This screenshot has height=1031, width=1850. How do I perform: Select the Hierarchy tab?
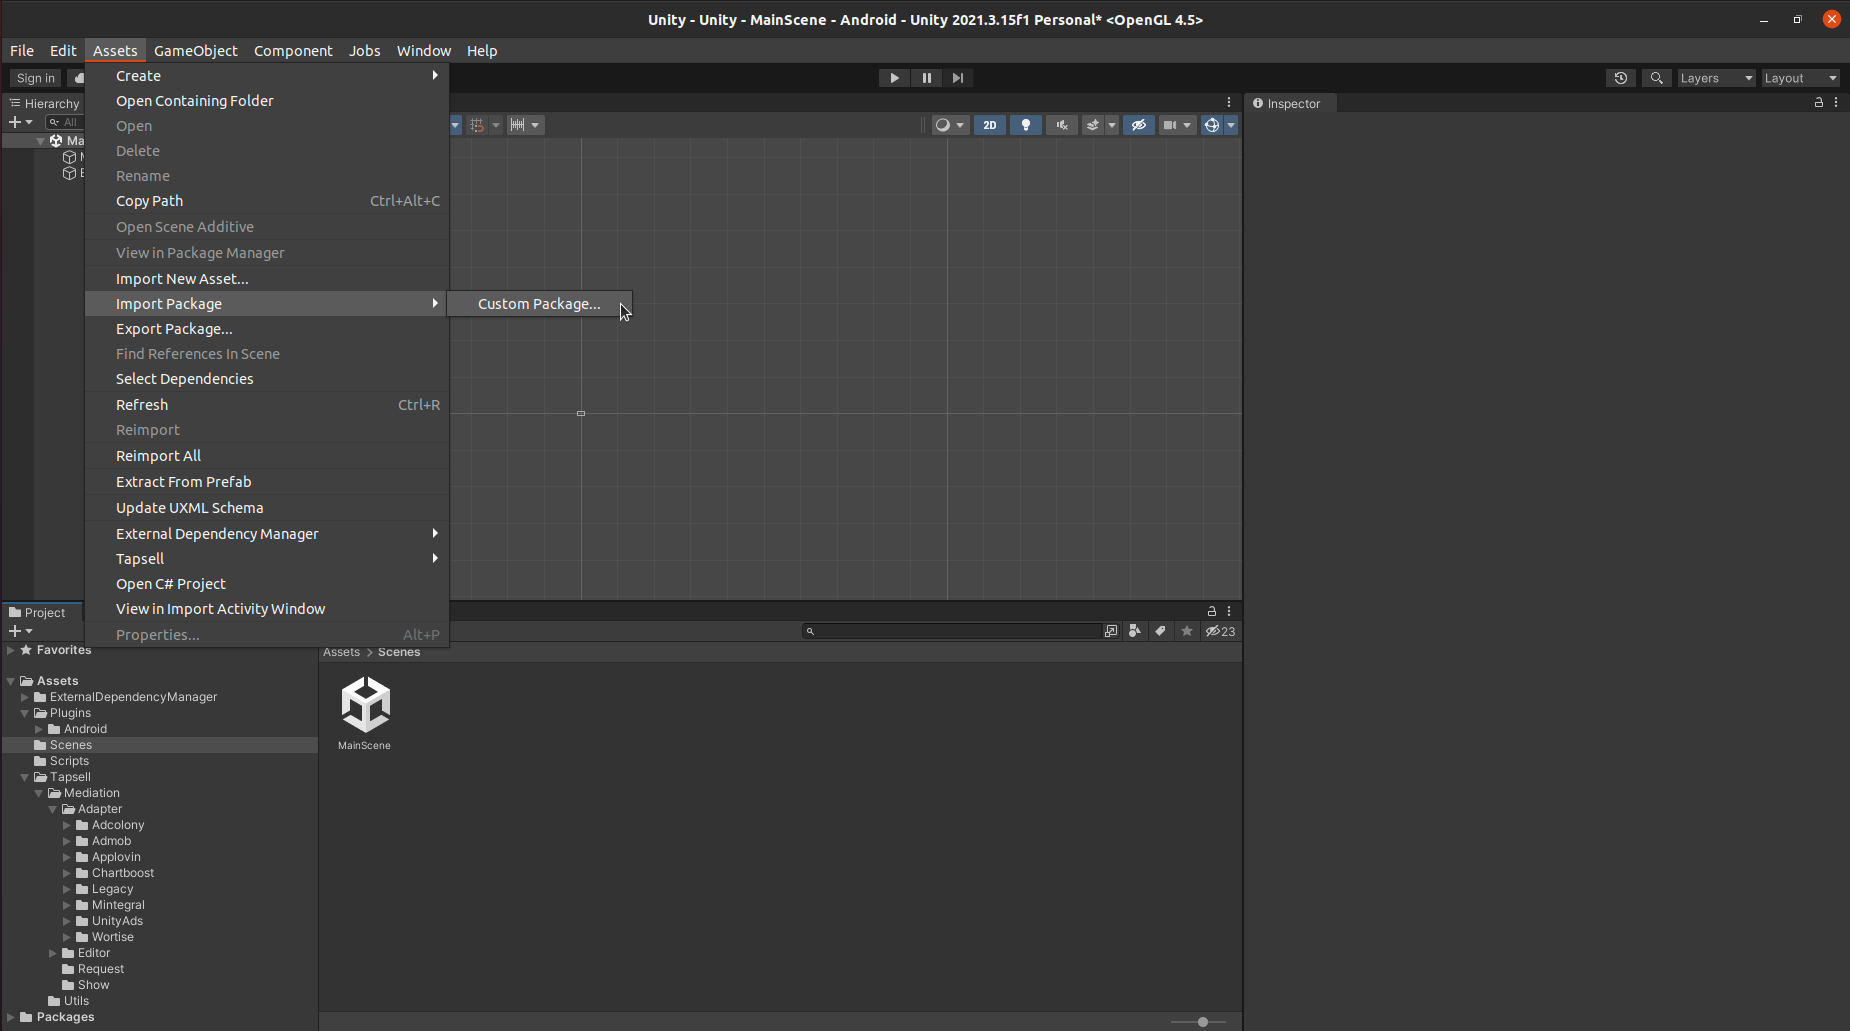tap(45, 103)
